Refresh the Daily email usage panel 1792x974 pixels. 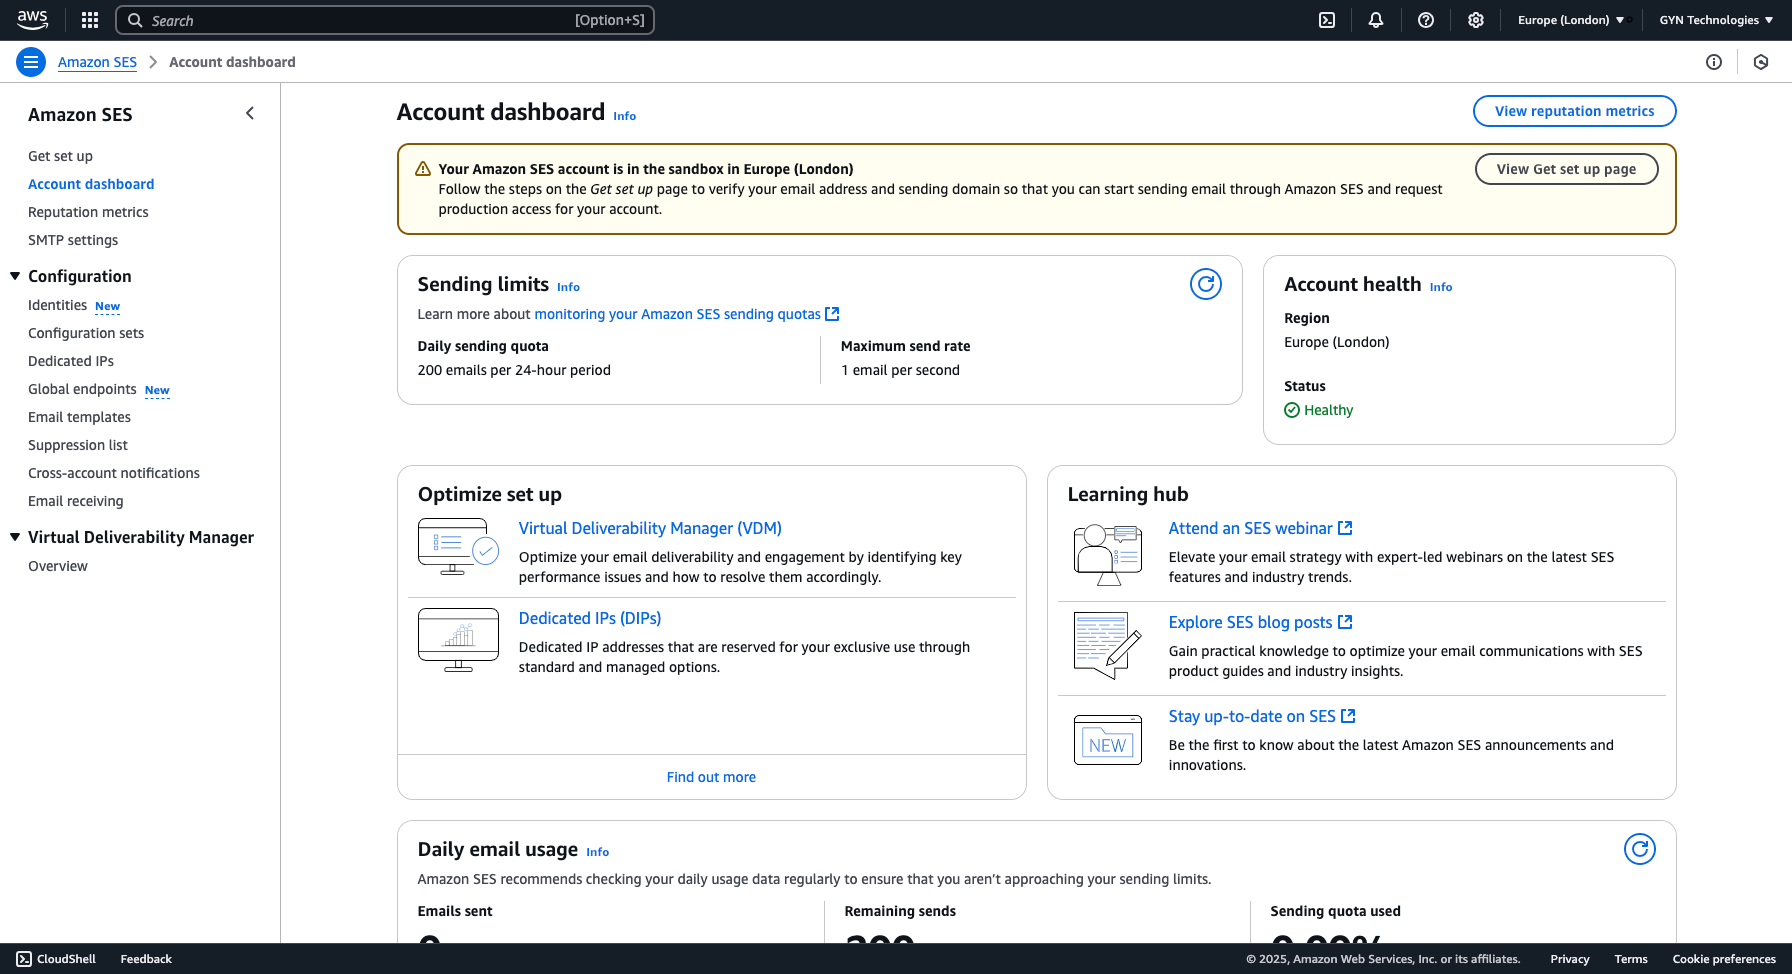point(1640,849)
